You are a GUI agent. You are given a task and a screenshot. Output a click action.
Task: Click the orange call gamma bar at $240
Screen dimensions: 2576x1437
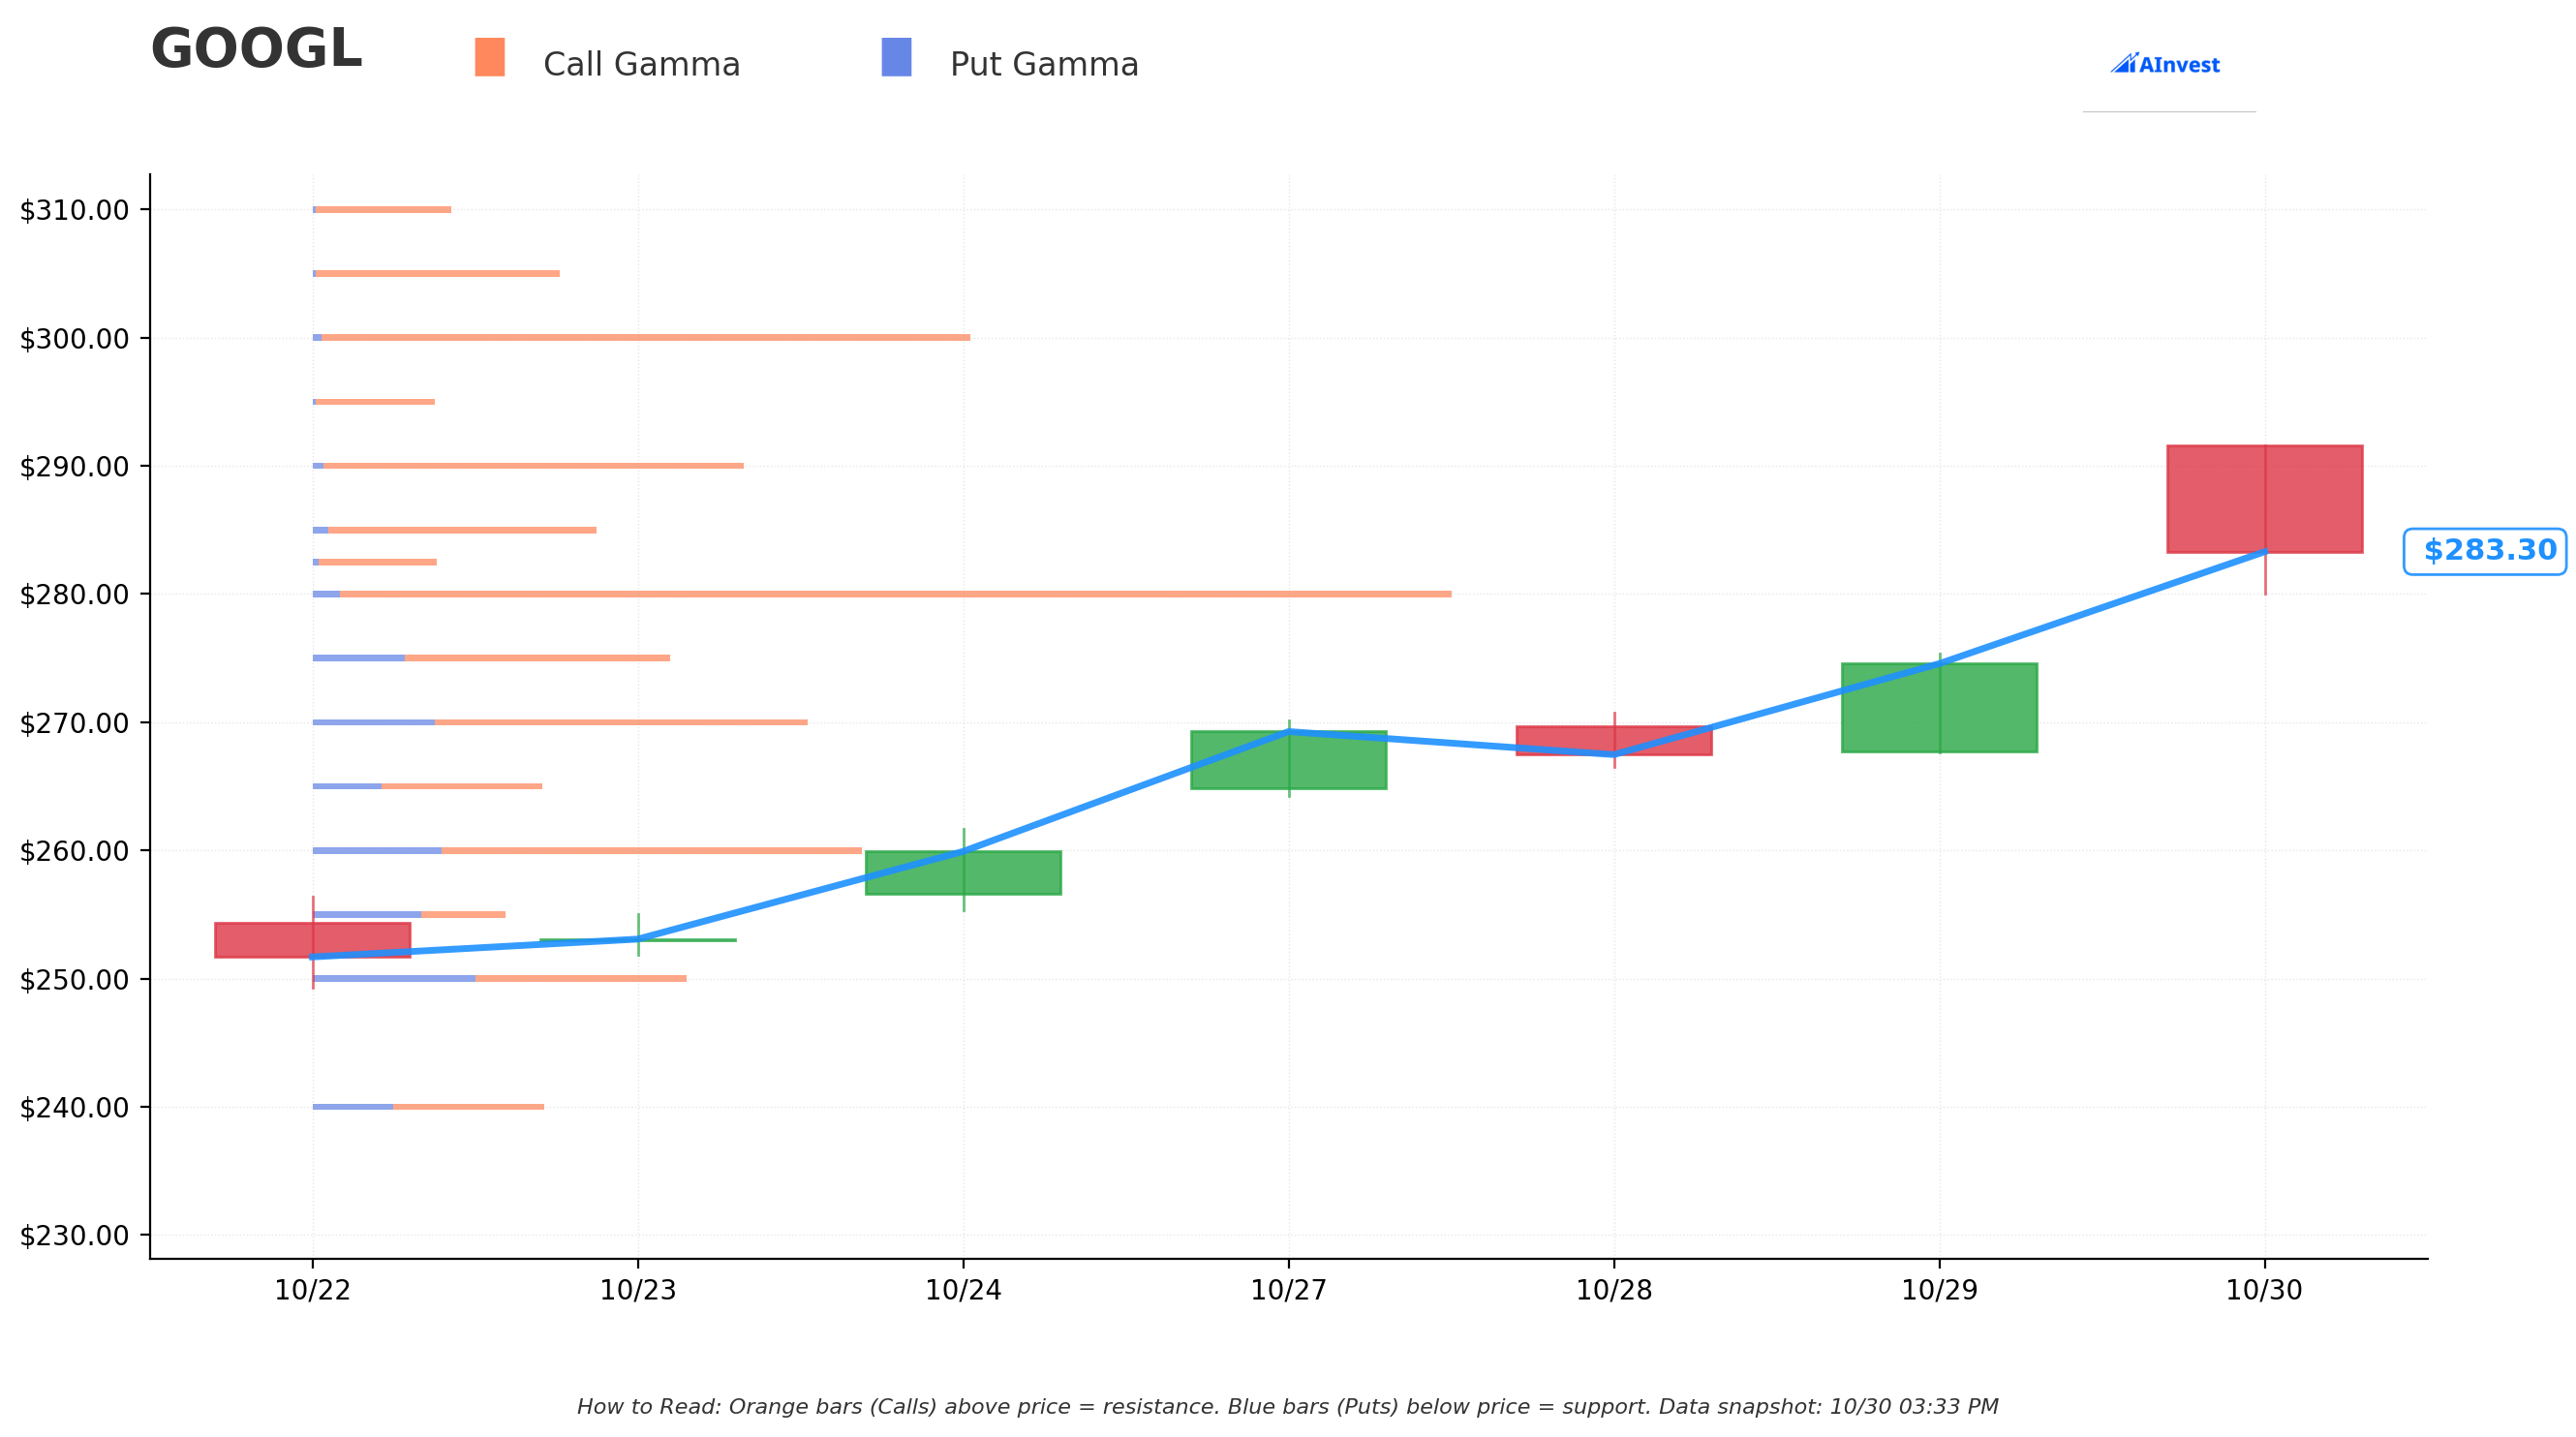tap(469, 1107)
